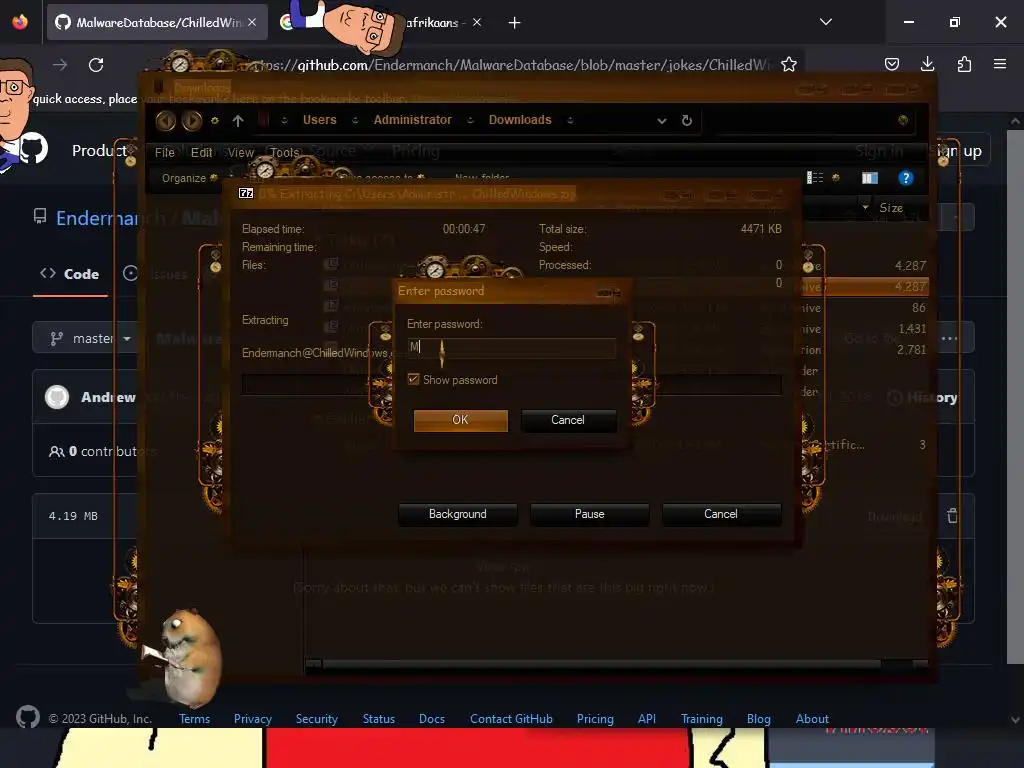Viewport: 1024px width, 768px height.
Task: Switch to the MalwareDatabase/ChilledWindows Firefox tab
Action: coord(157,22)
